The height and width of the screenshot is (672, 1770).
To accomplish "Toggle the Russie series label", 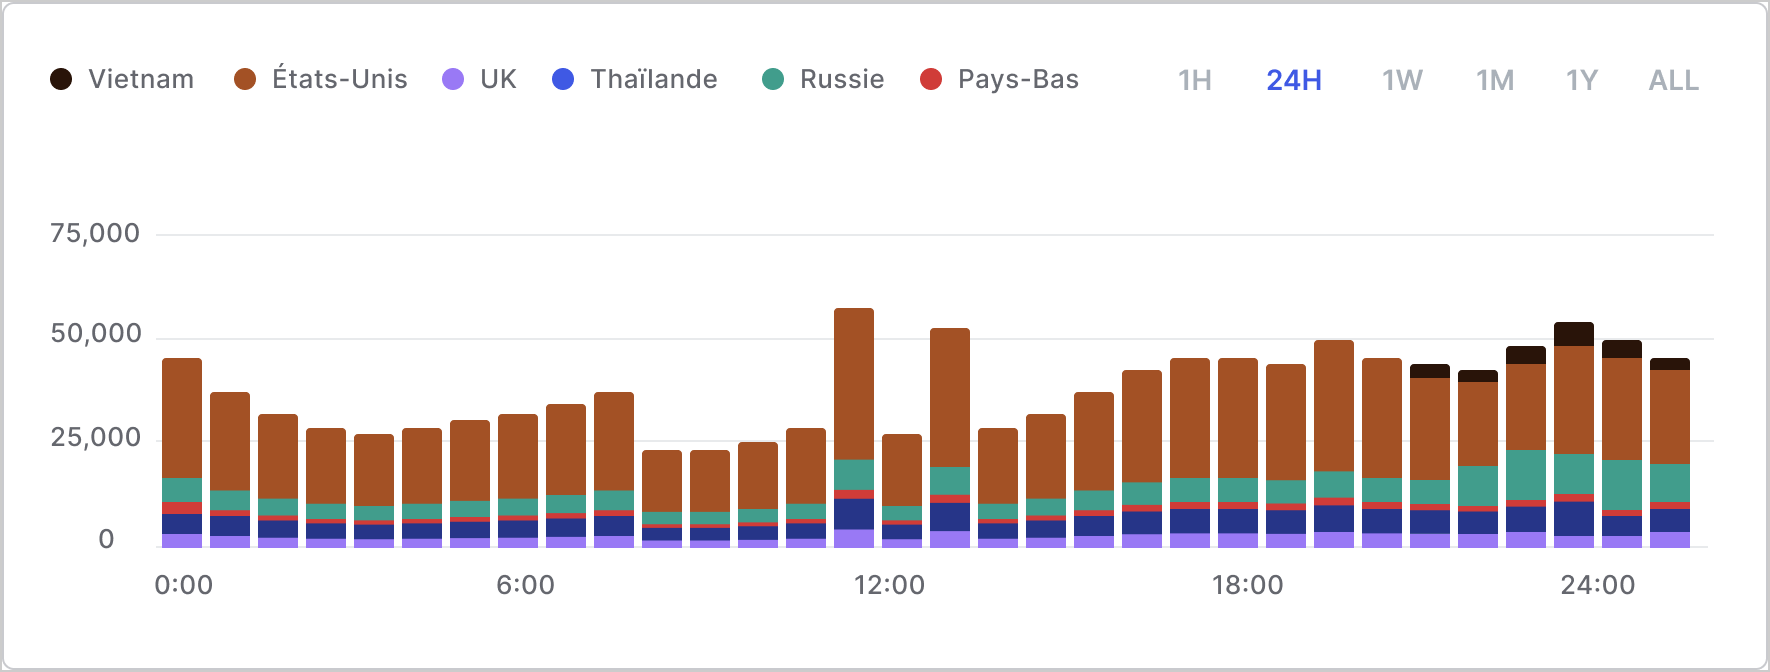I will tap(842, 79).
